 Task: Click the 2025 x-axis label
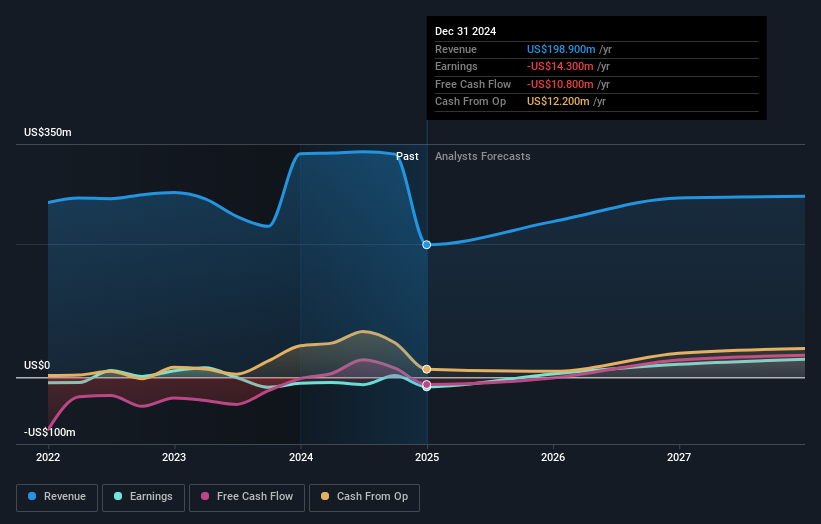point(427,457)
